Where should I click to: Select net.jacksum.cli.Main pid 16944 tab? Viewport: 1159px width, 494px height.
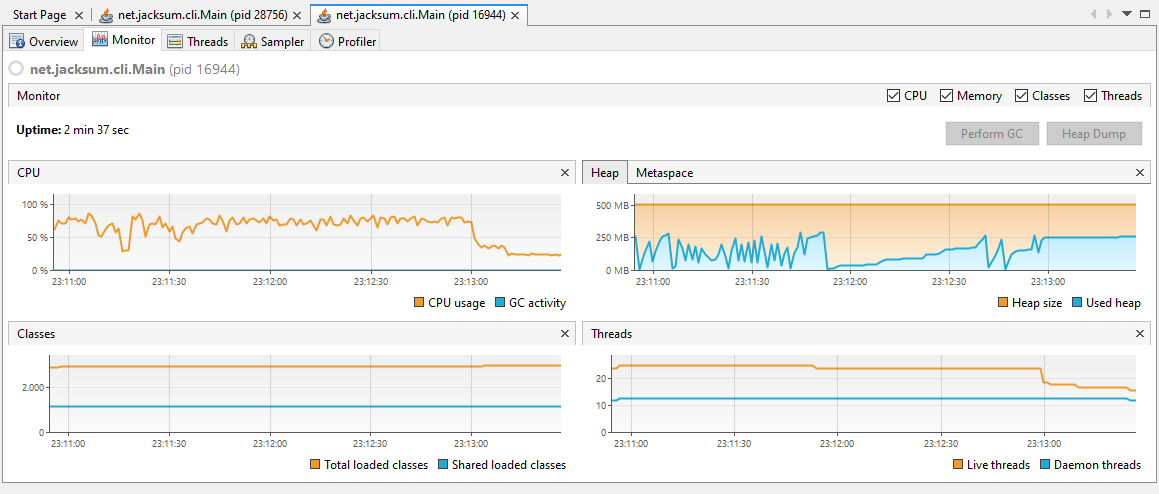[420, 15]
